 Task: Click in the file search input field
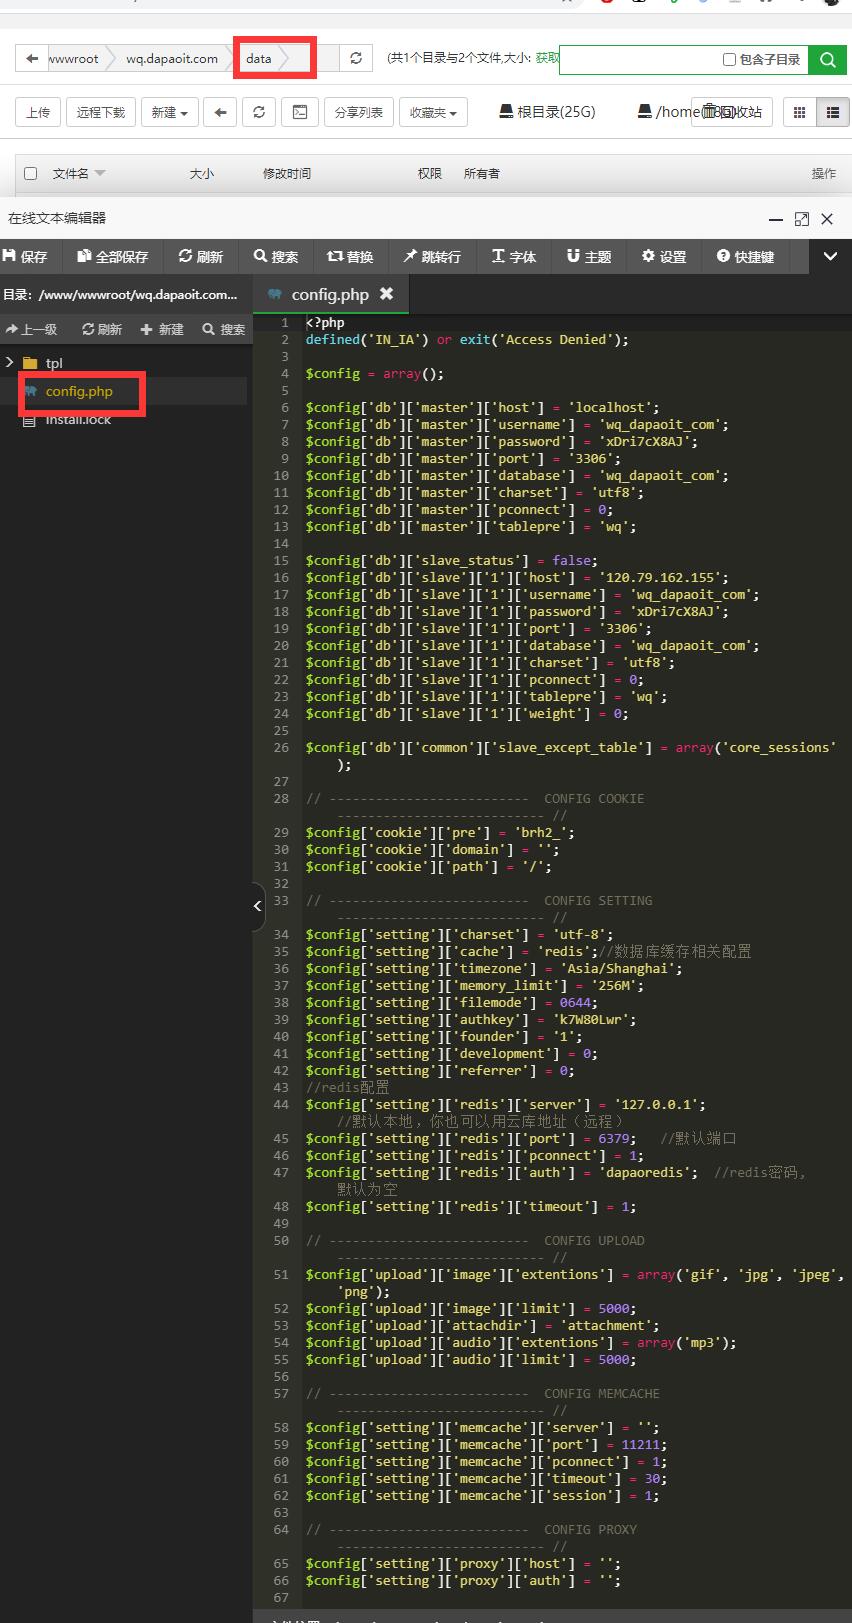point(640,60)
